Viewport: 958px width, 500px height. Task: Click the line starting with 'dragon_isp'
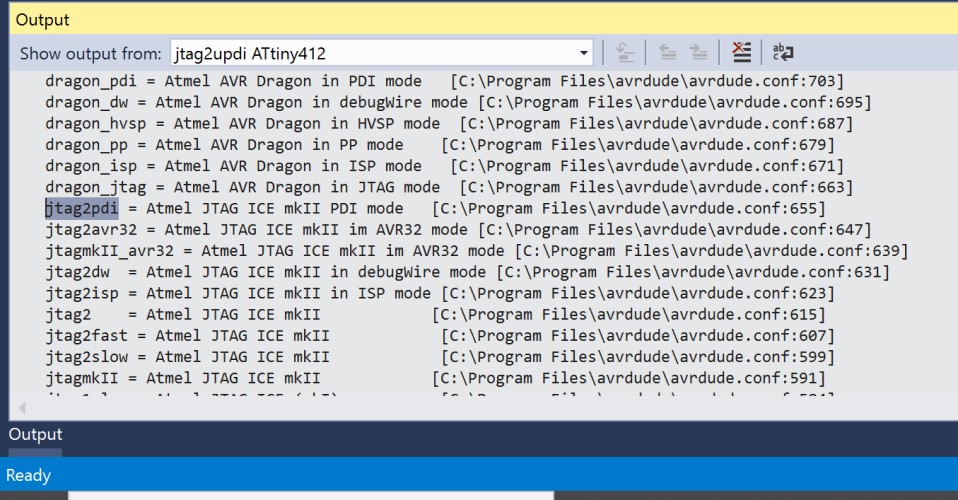click(x=444, y=166)
